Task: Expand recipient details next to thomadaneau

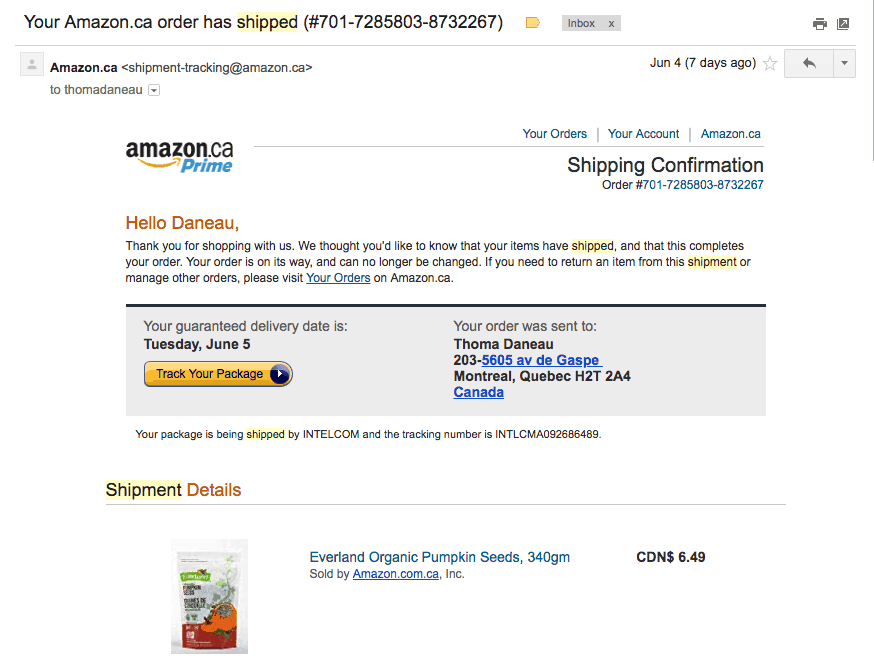Action: pyautogui.click(x=154, y=90)
